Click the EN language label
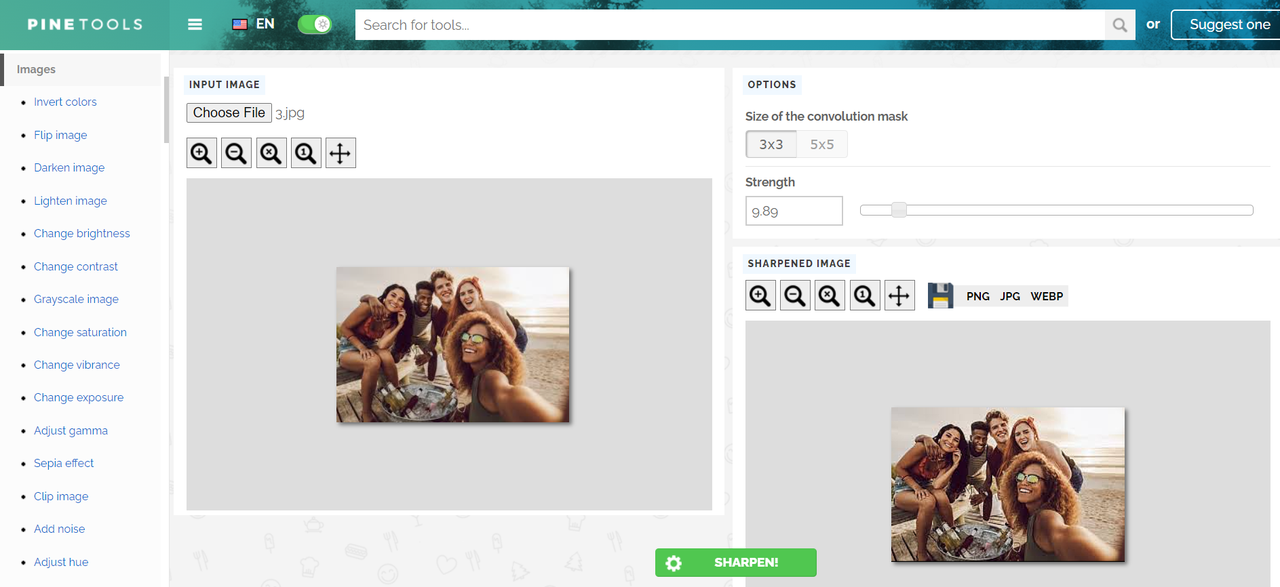1280x587 pixels. (265, 24)
